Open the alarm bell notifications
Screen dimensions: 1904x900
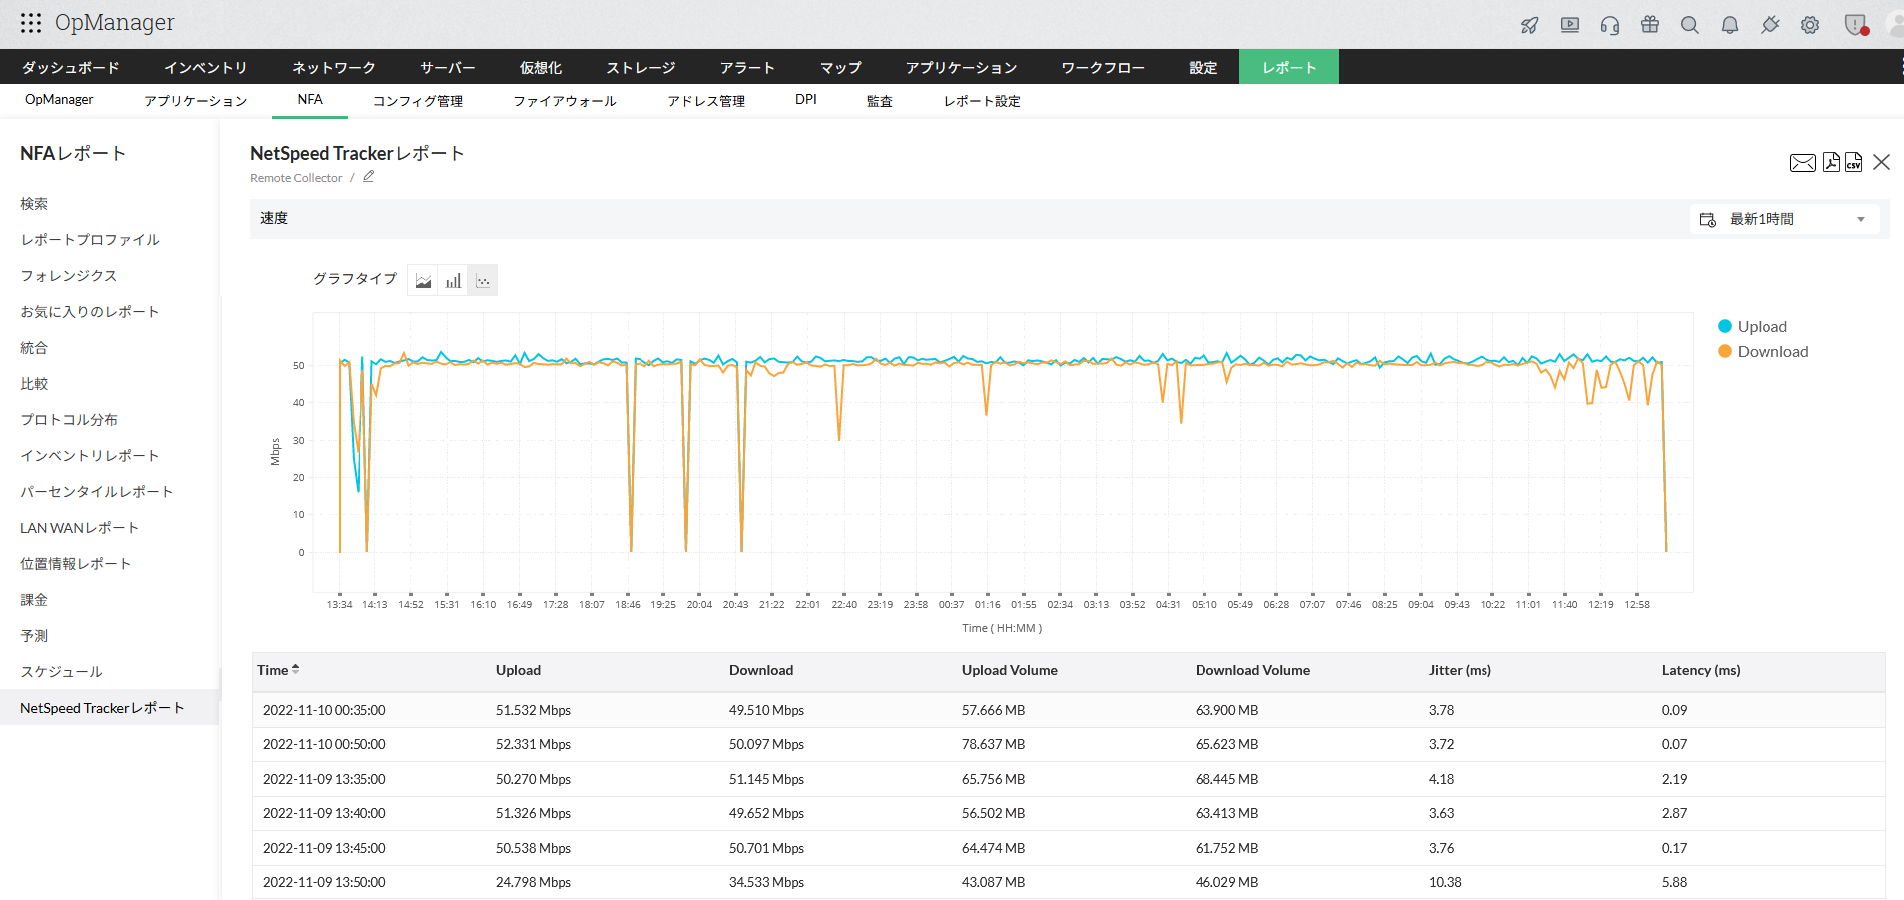pyautogui.click(x=1730, y=25)
